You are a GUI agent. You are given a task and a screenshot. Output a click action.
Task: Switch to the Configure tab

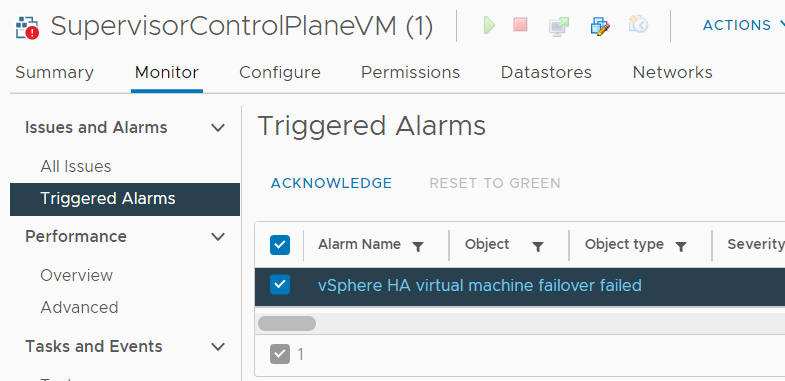pos(280,73)
